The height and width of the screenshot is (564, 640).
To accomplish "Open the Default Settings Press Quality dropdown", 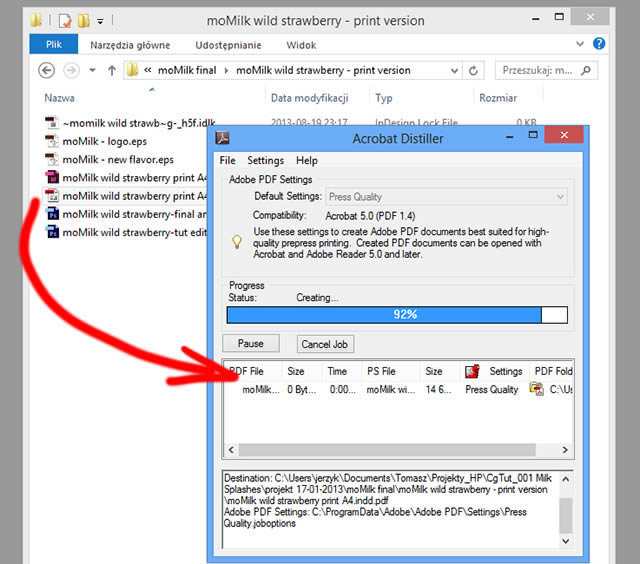I will click(x=446, y=197).
